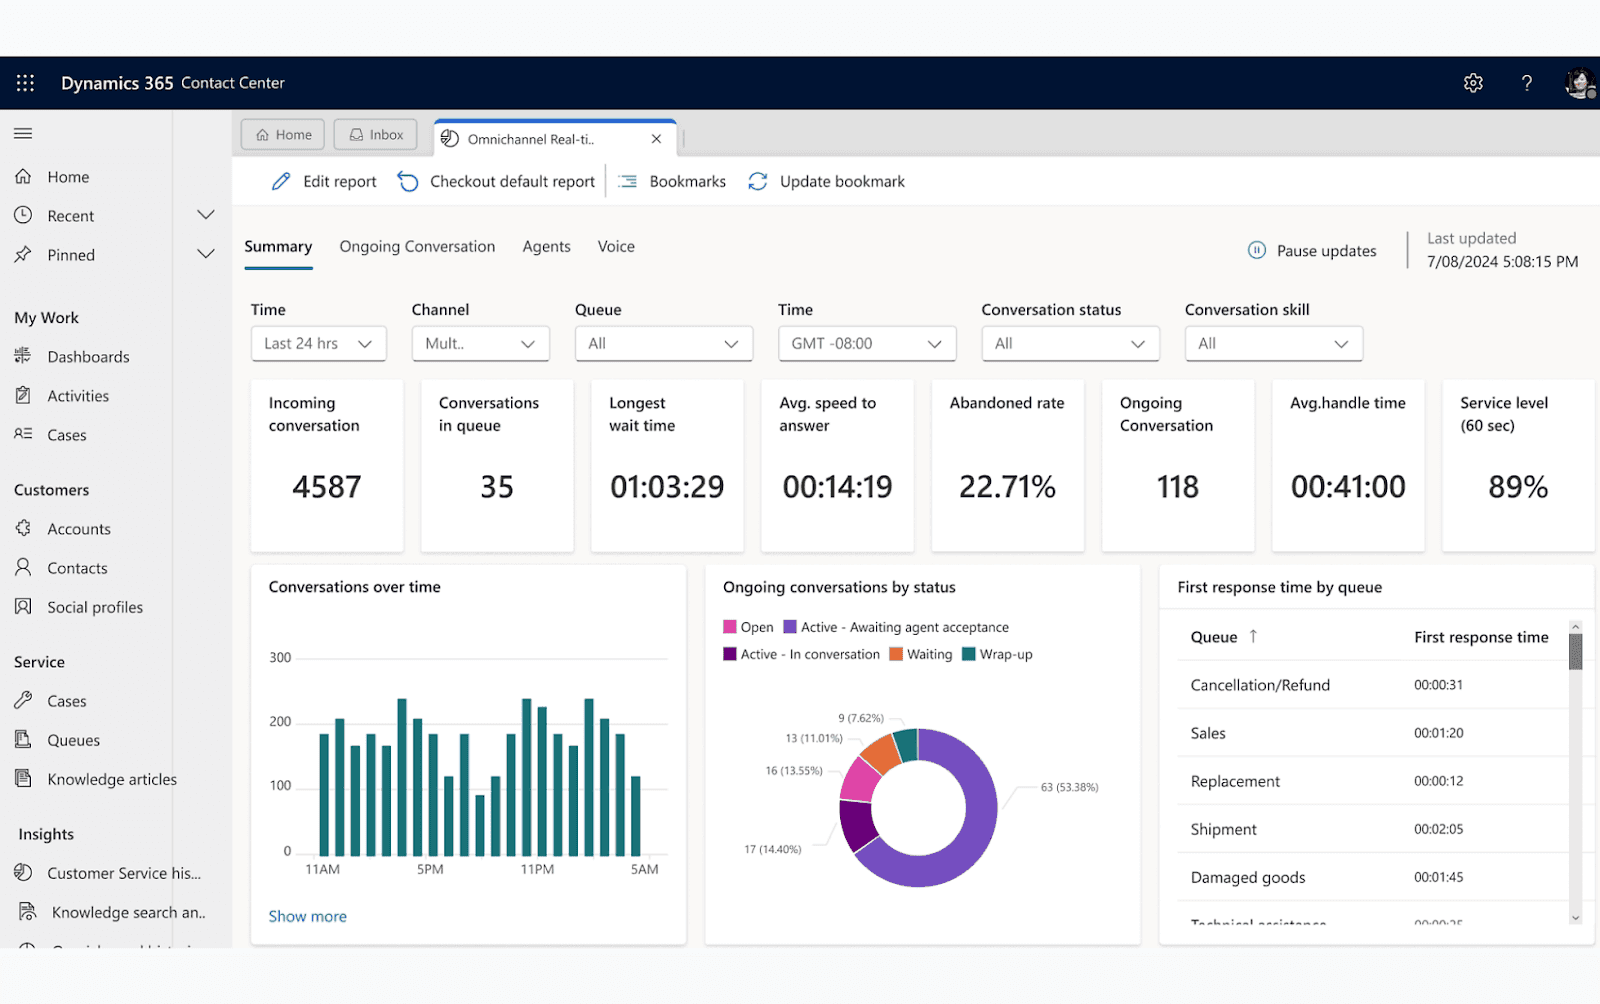1600x1004 pixels.
Task: Open the app launcher waffle menu
Action: click(25, 83)
